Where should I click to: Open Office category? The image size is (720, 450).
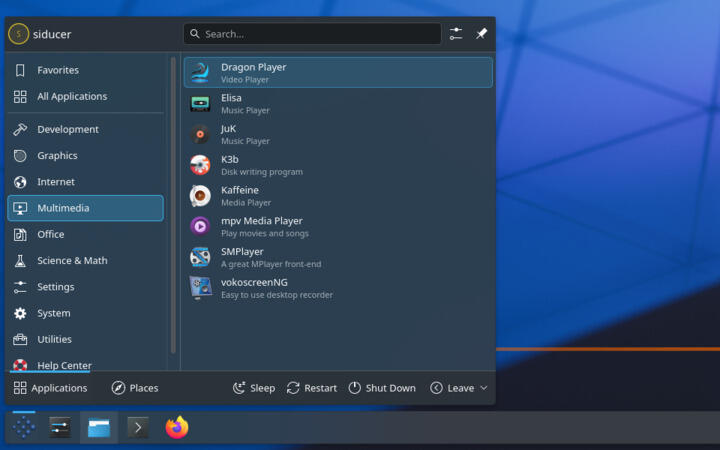point(85,234)
